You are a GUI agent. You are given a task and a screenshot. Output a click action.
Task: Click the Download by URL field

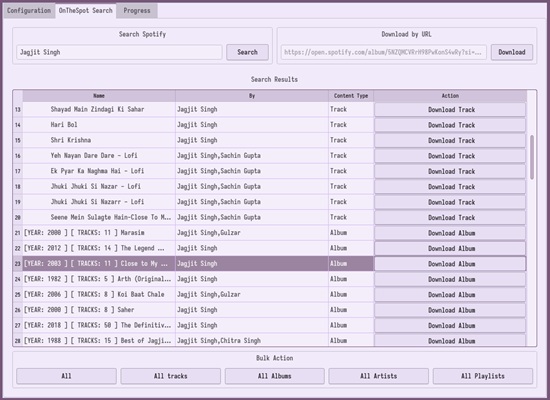tap(383, 52)
